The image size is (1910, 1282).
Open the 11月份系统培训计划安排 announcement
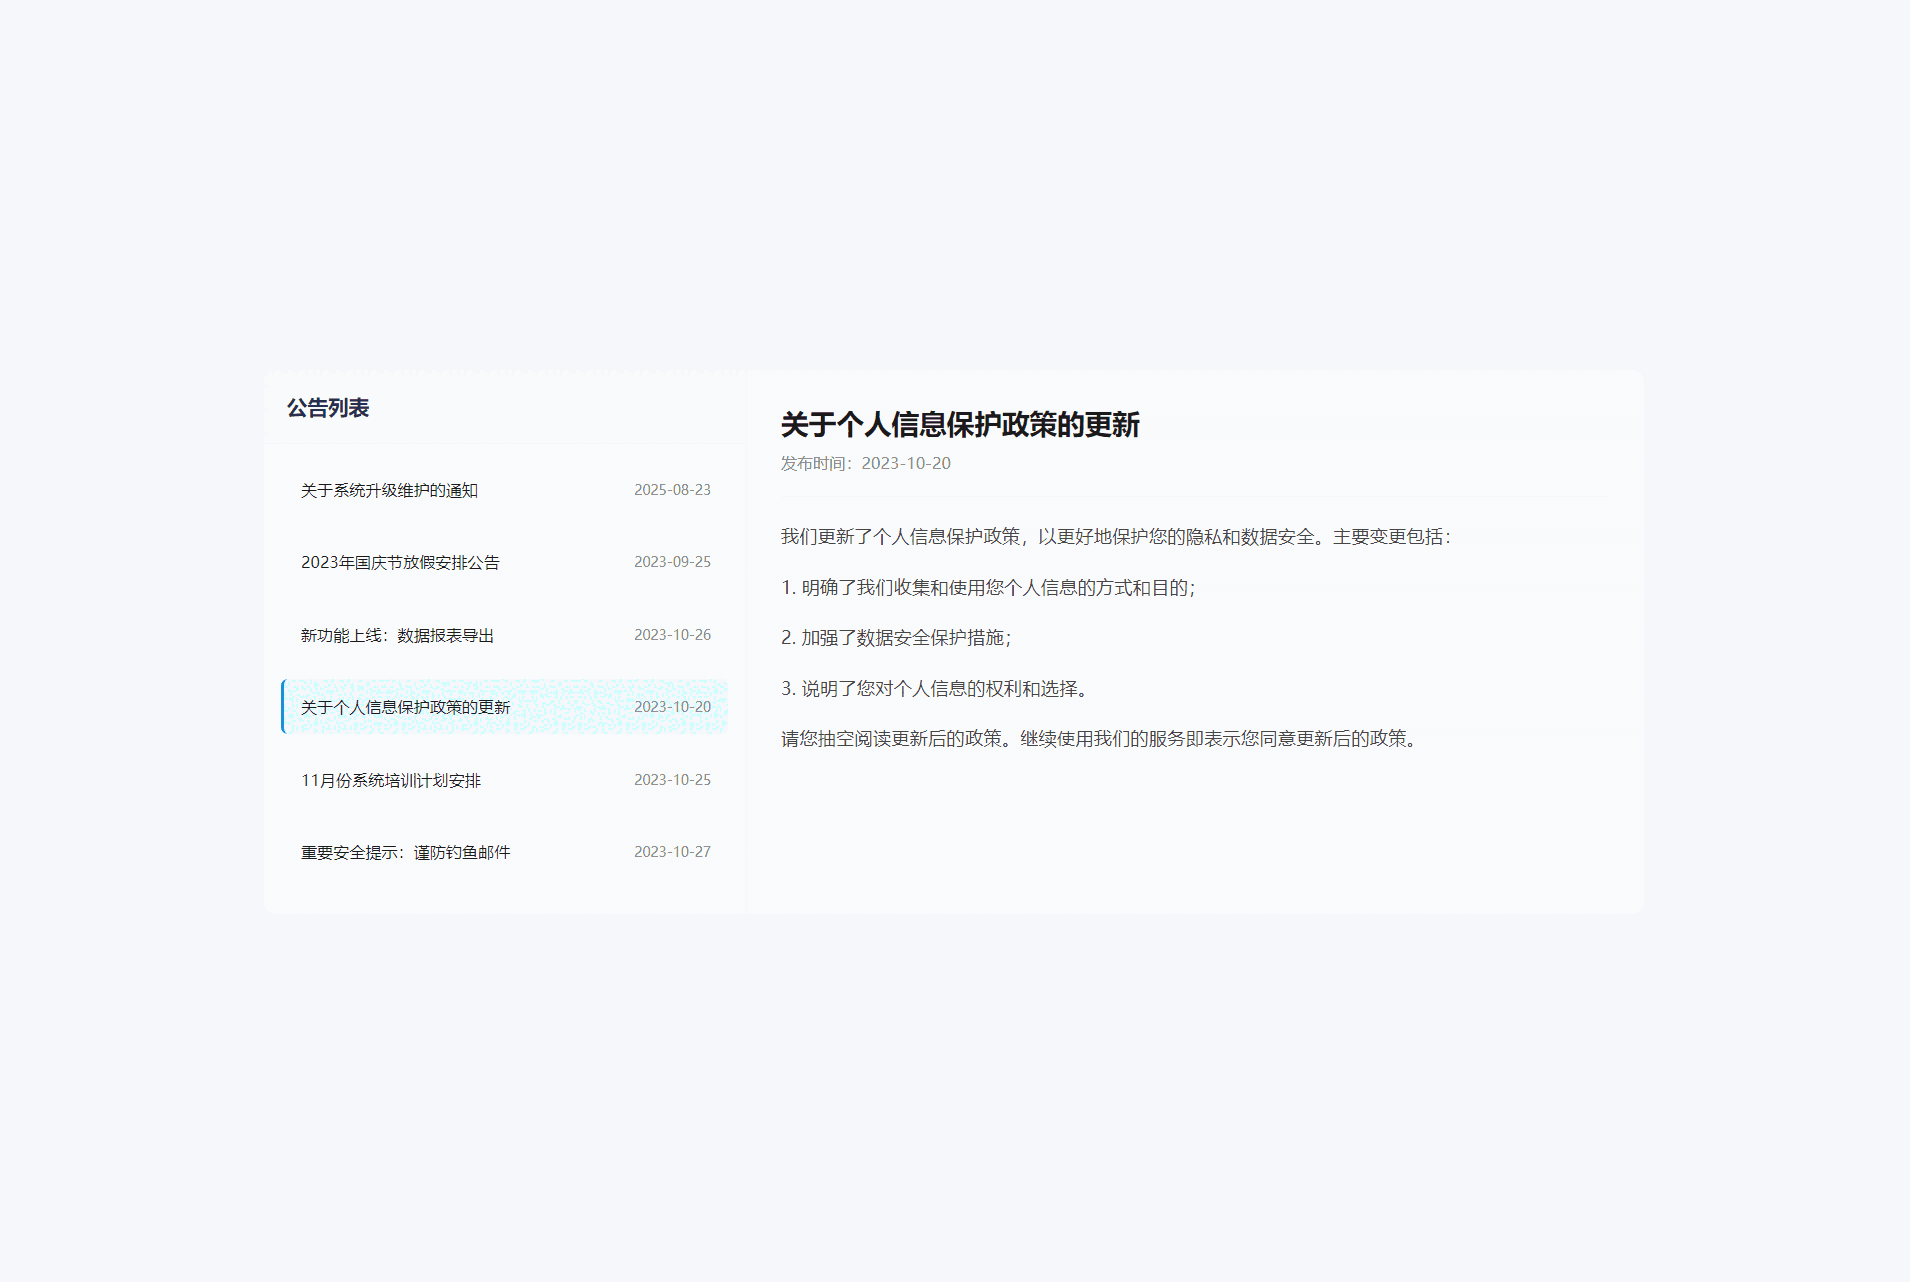(391, 780)
